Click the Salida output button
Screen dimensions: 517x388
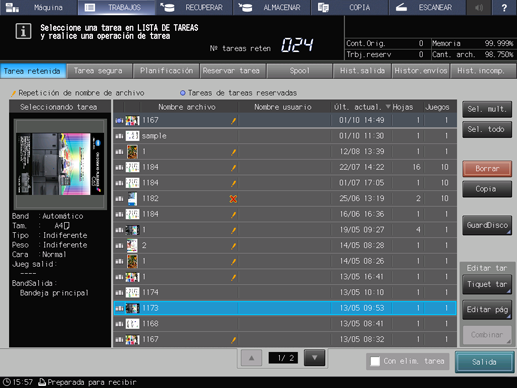(x=484, y=362)
